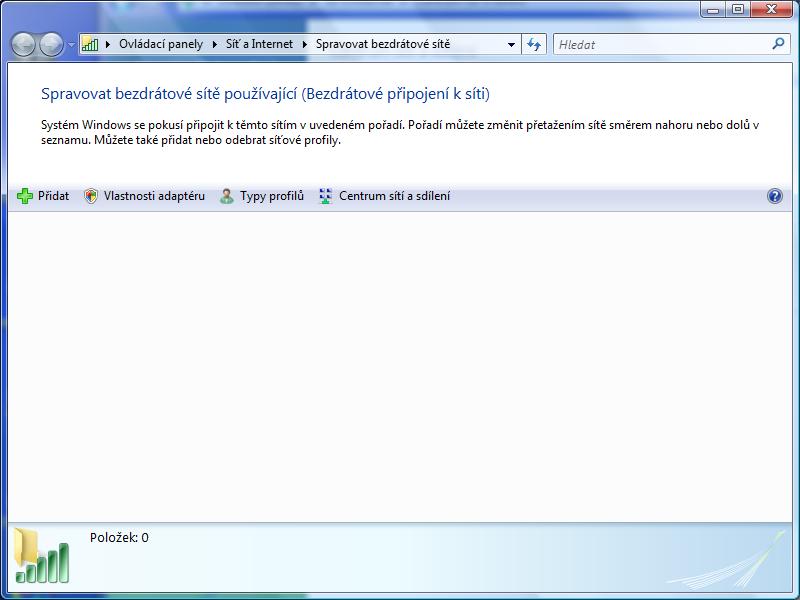This screenshot has height=600, width=800.
Task: Open Typy profilů
Action: point(261,196)
